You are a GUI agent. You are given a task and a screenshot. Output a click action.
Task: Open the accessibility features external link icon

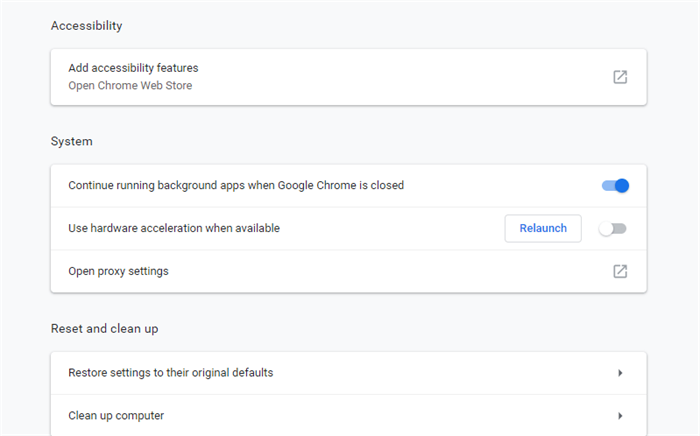pos(620,77)
